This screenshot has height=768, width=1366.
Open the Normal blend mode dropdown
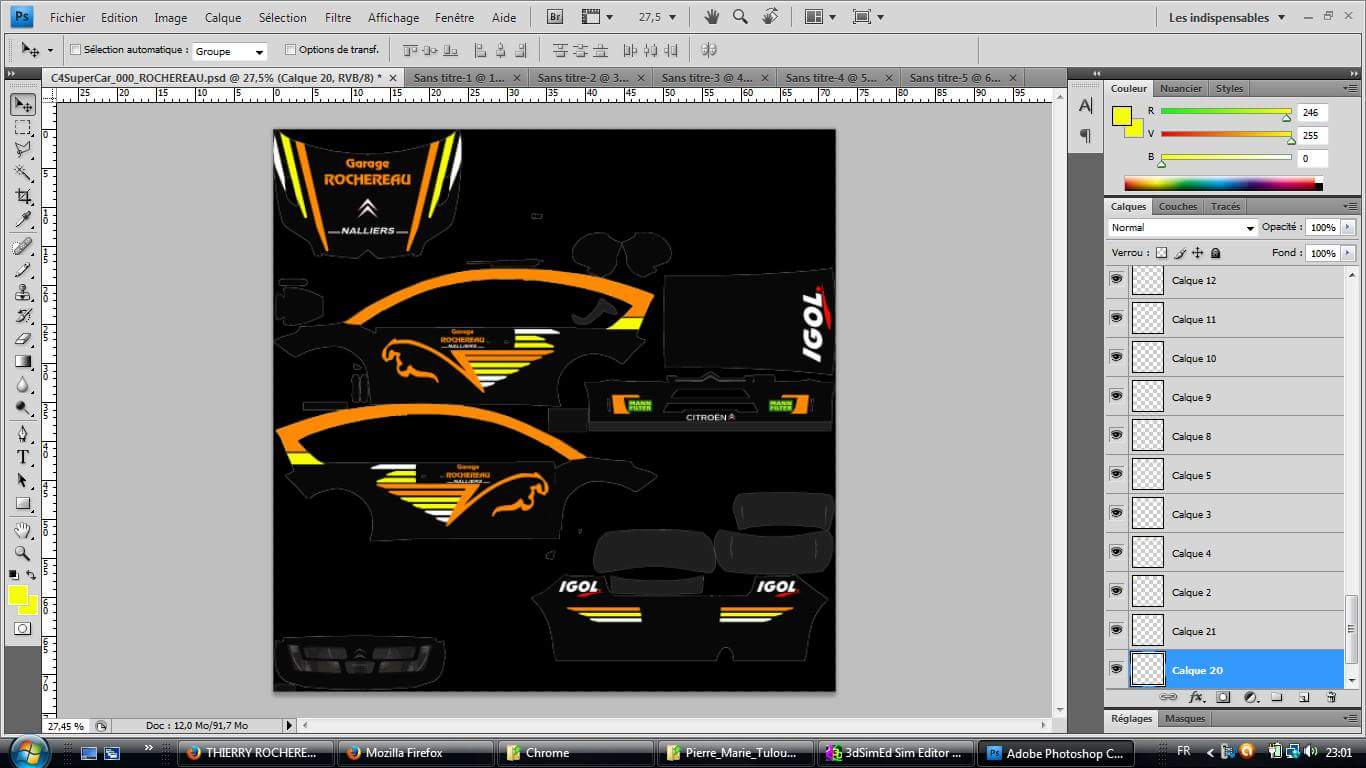(1182, 228)
